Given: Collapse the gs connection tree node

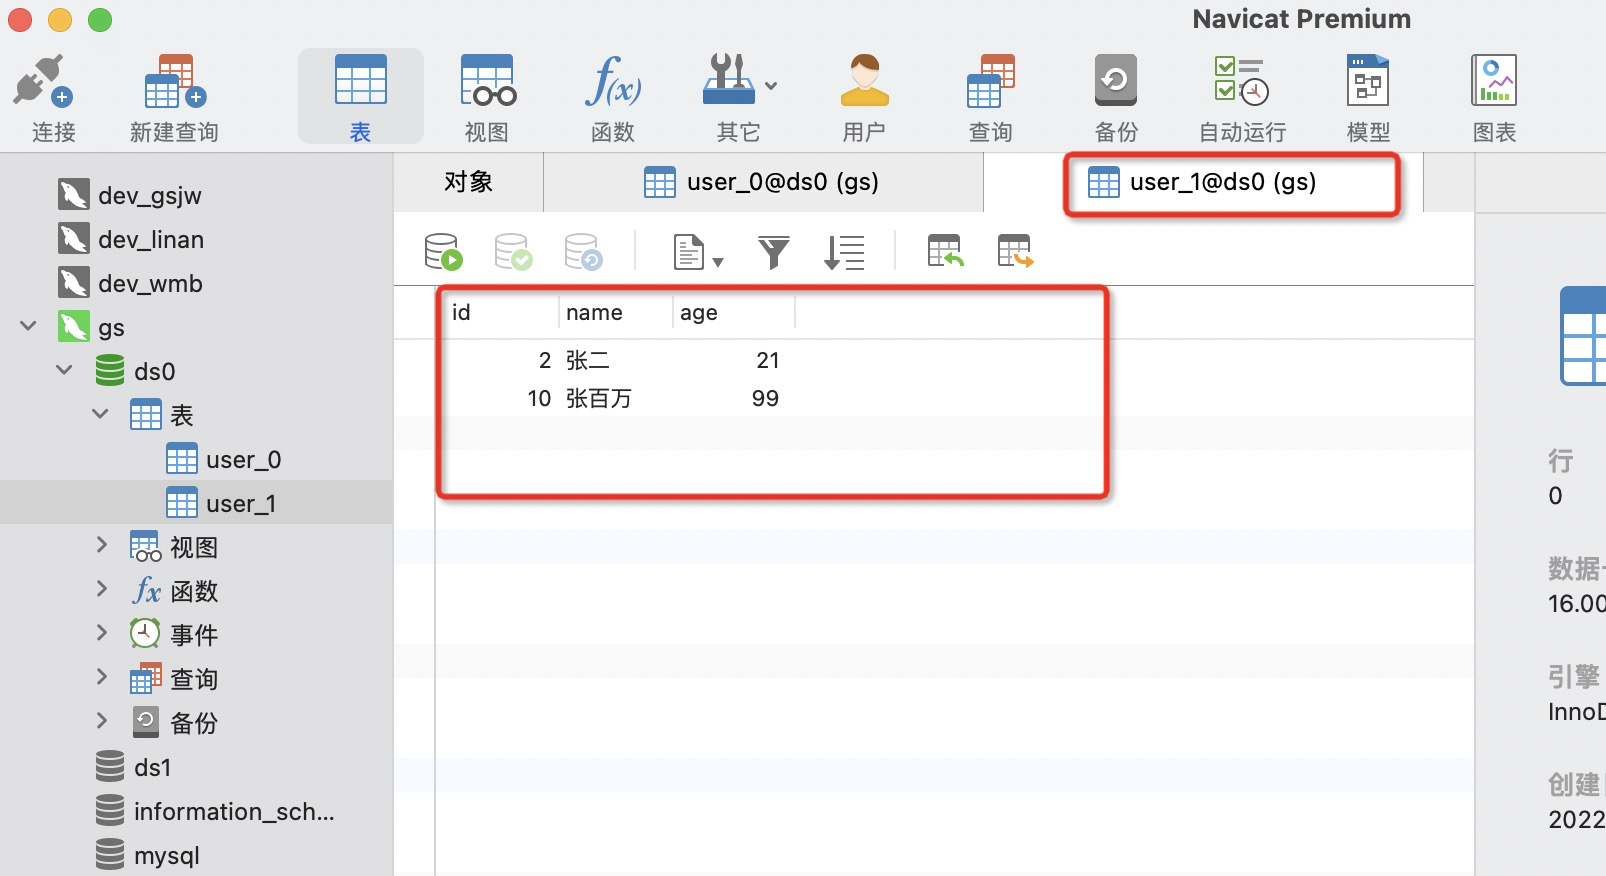Looking at the screenshot, I should coord(29,326).
